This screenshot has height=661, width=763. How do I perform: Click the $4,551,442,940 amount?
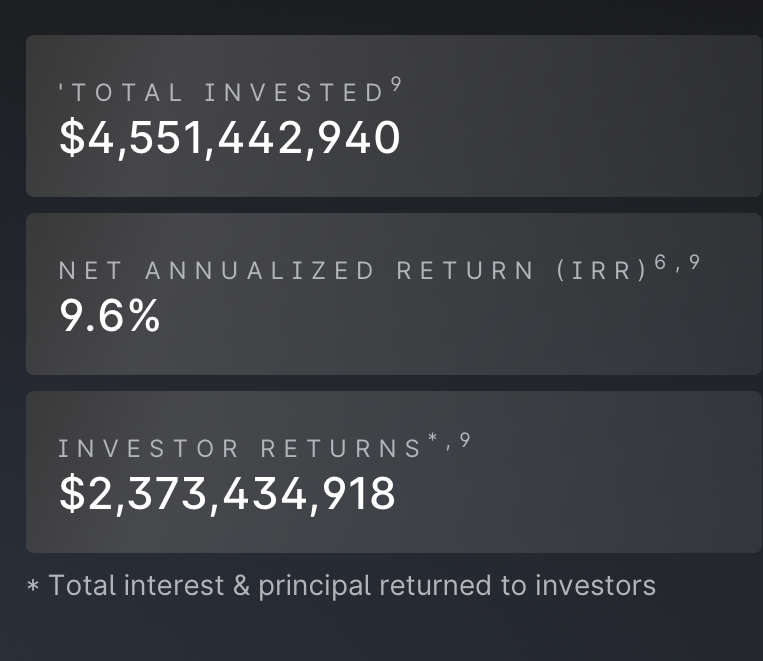[229, 138]
